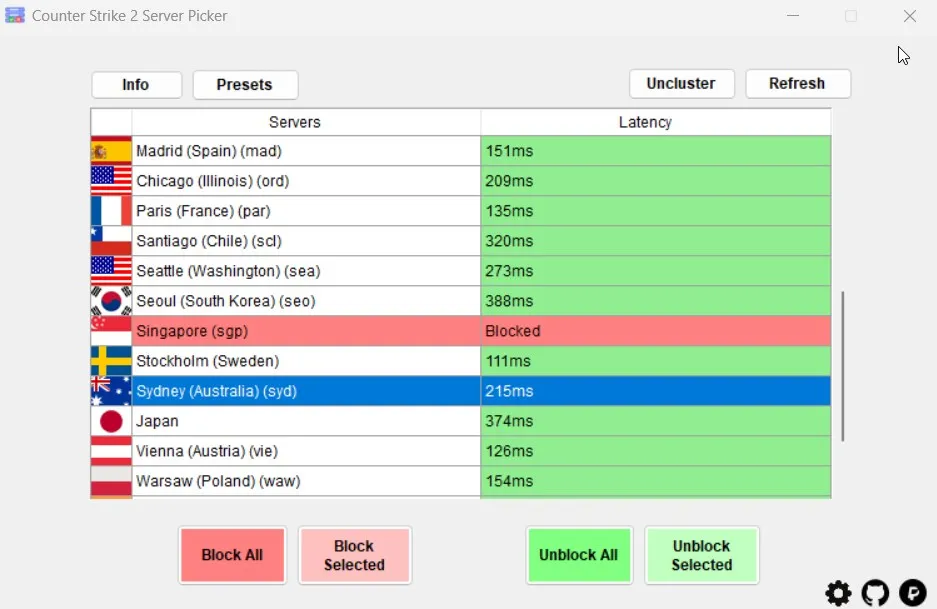Minimize the Server Picker window
This screenshot has width=937, height=609.
pos(793,16)
